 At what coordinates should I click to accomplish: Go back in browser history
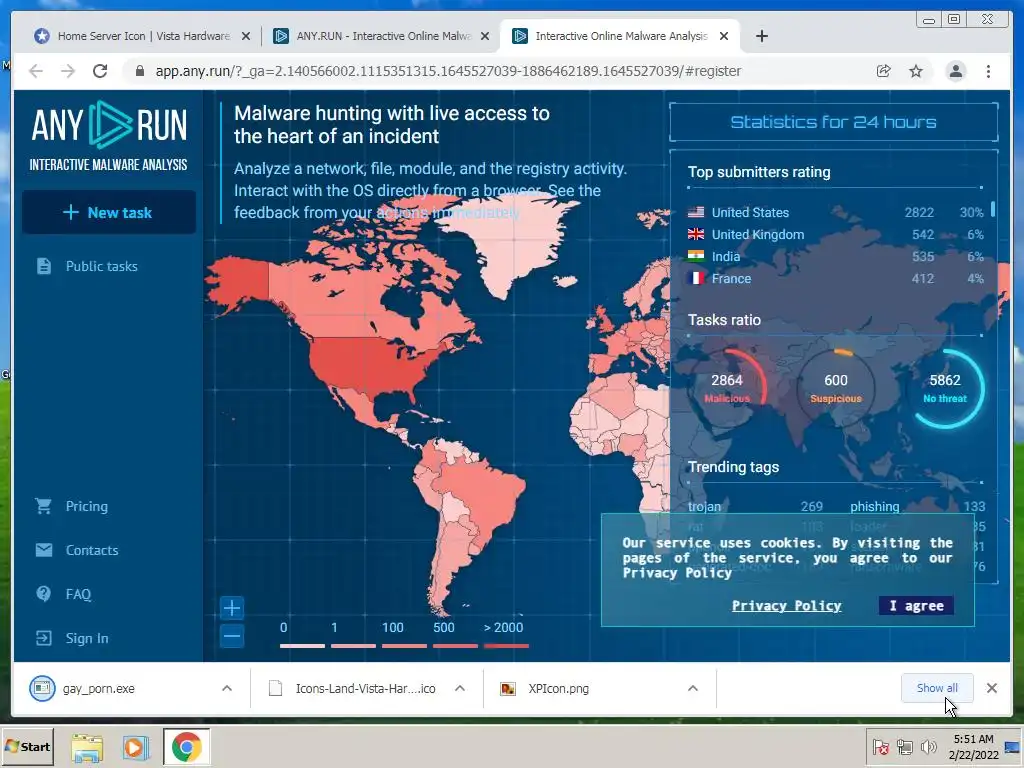coord(36,71)
